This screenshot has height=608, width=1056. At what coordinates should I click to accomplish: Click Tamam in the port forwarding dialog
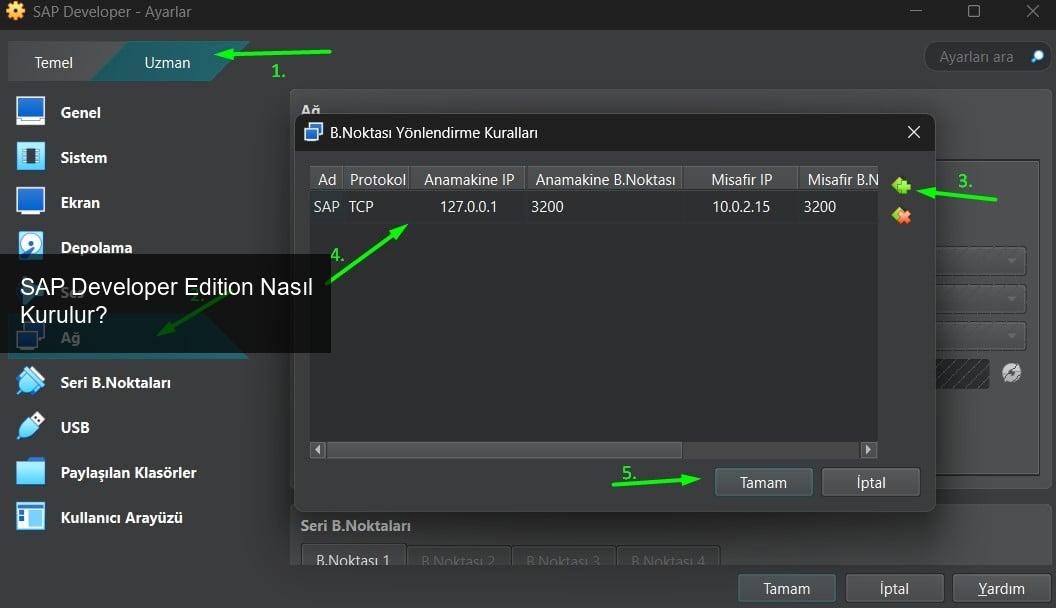(763, 482)
